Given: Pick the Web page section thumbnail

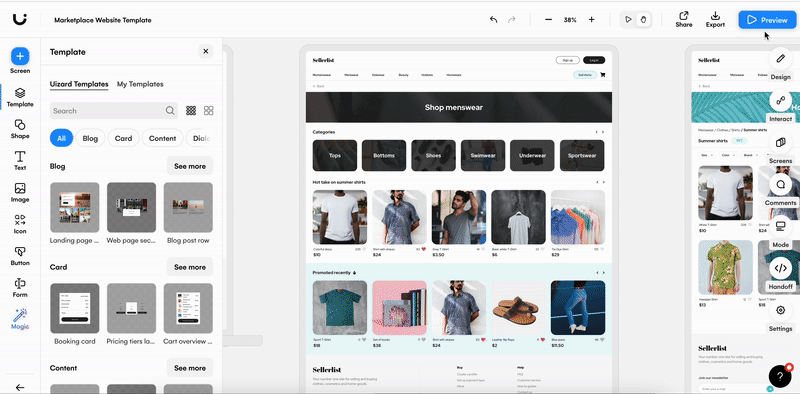Looking at the screenshot, I should click(131, 207).
